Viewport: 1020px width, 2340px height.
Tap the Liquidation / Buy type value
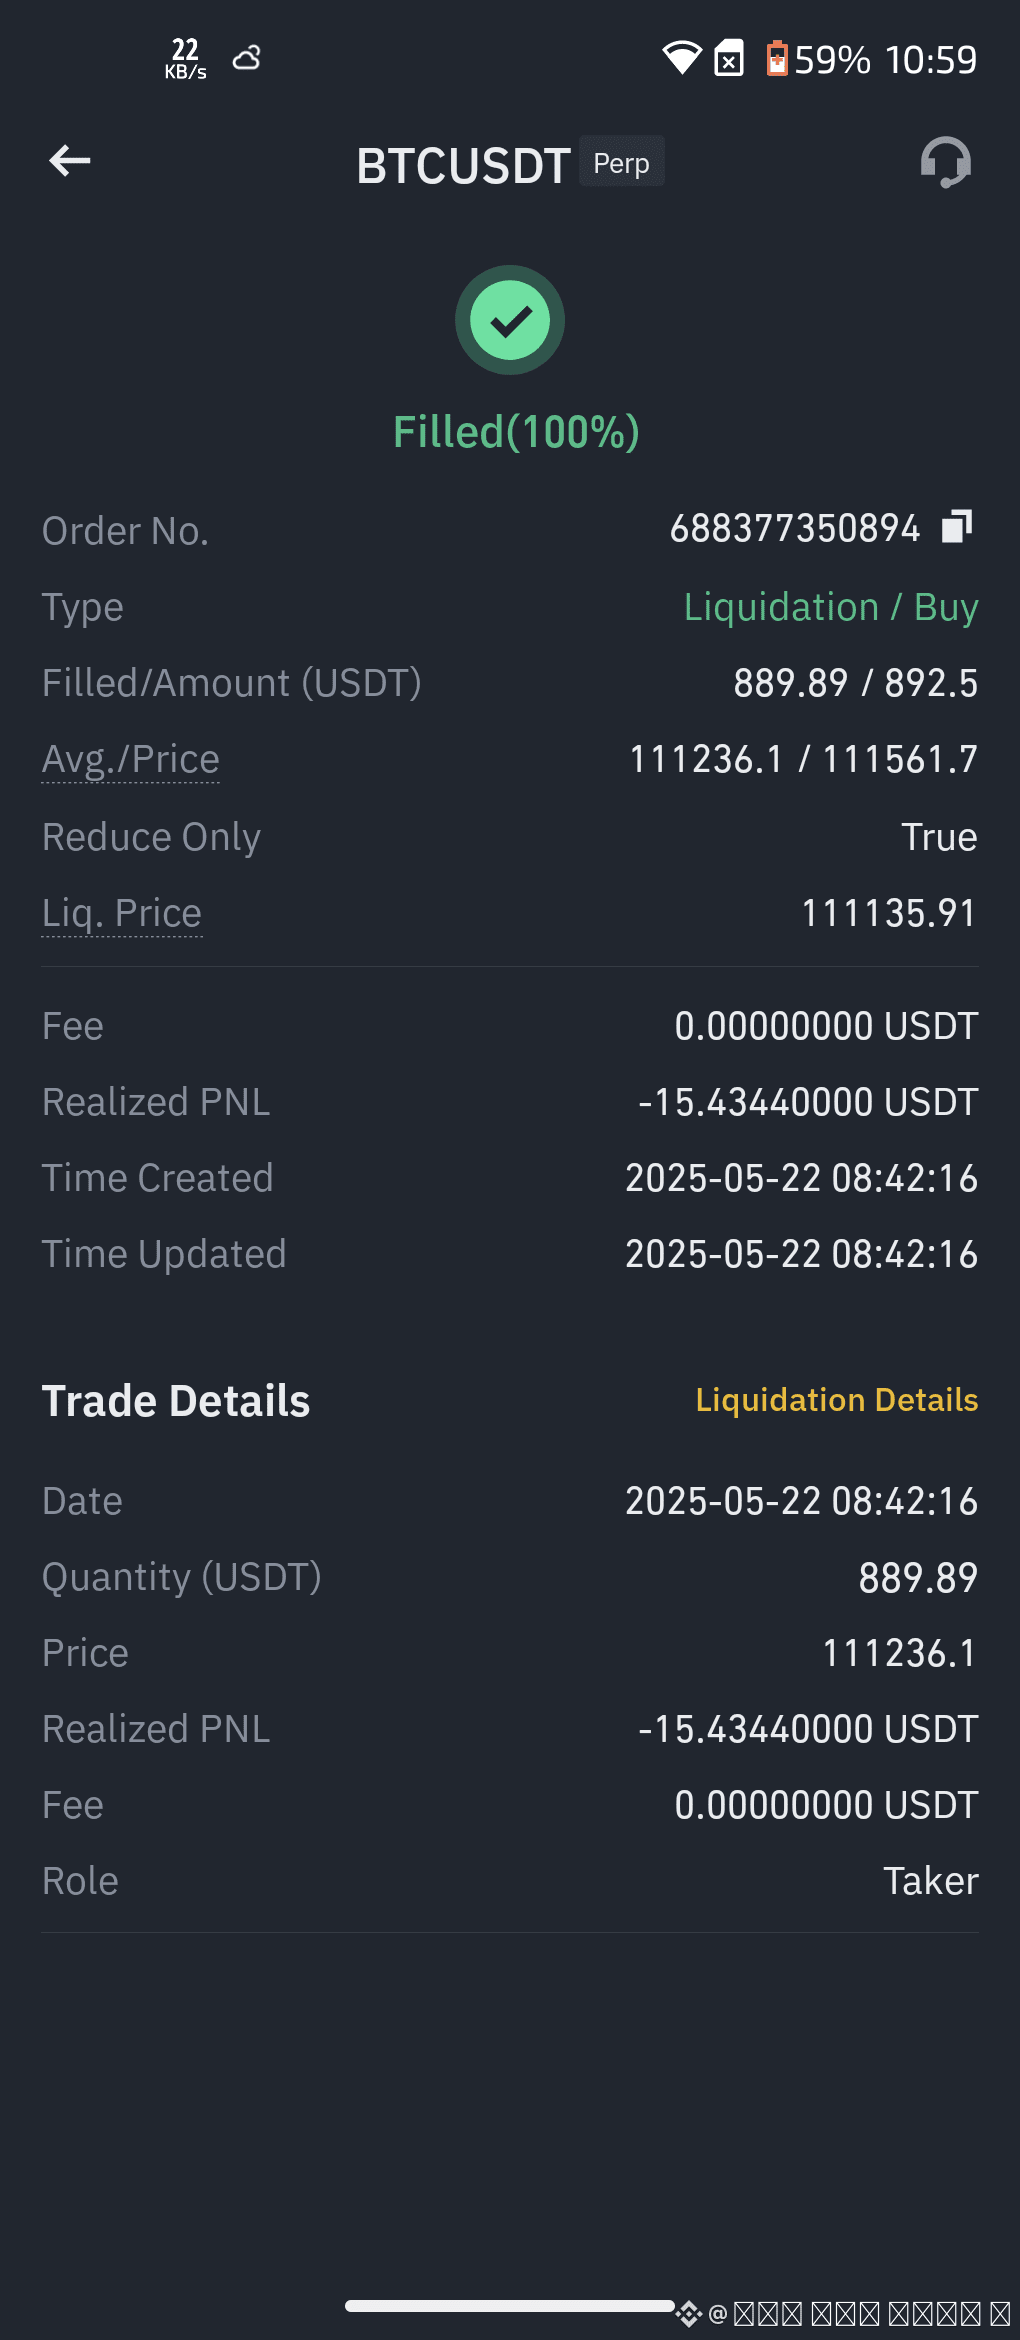831,607
